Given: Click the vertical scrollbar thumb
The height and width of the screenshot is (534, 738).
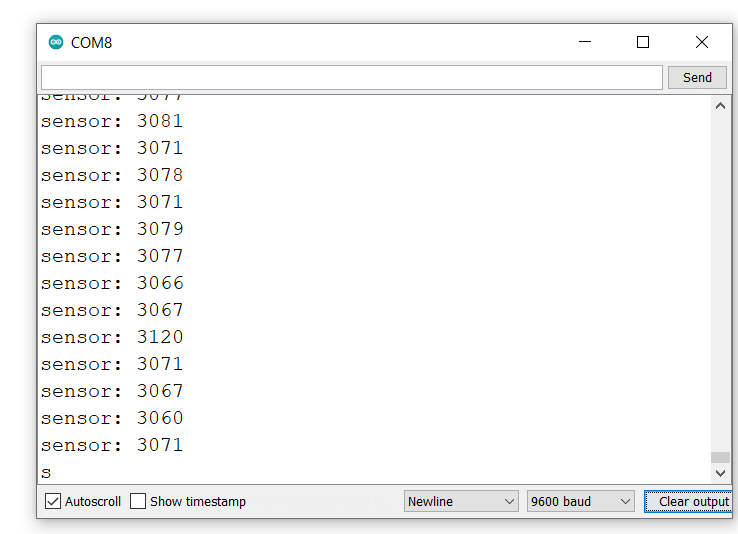Looking at the screenshot, I should click(x=721, y=457).
